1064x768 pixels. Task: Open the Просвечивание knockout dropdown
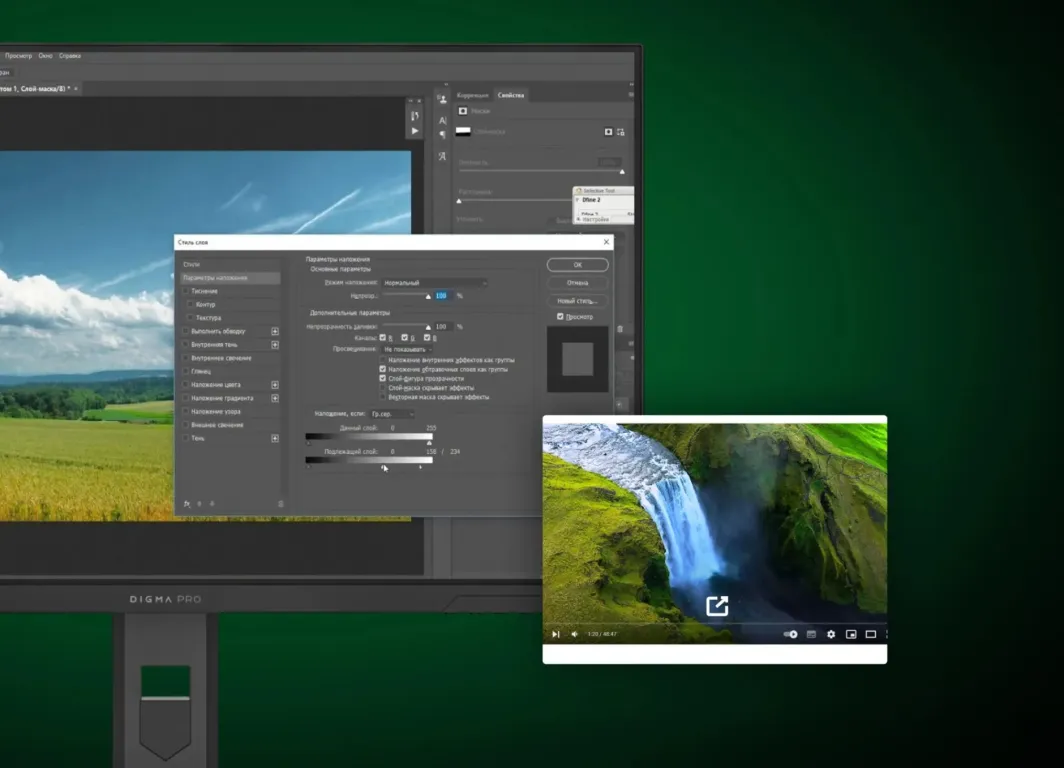point(407,349)
